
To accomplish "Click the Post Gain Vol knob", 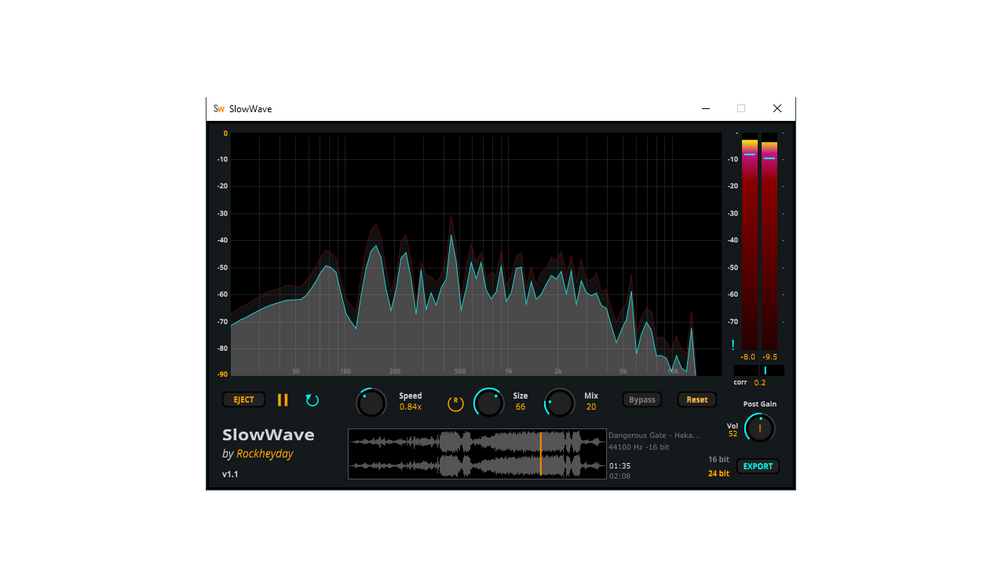I will click(760, 429).
